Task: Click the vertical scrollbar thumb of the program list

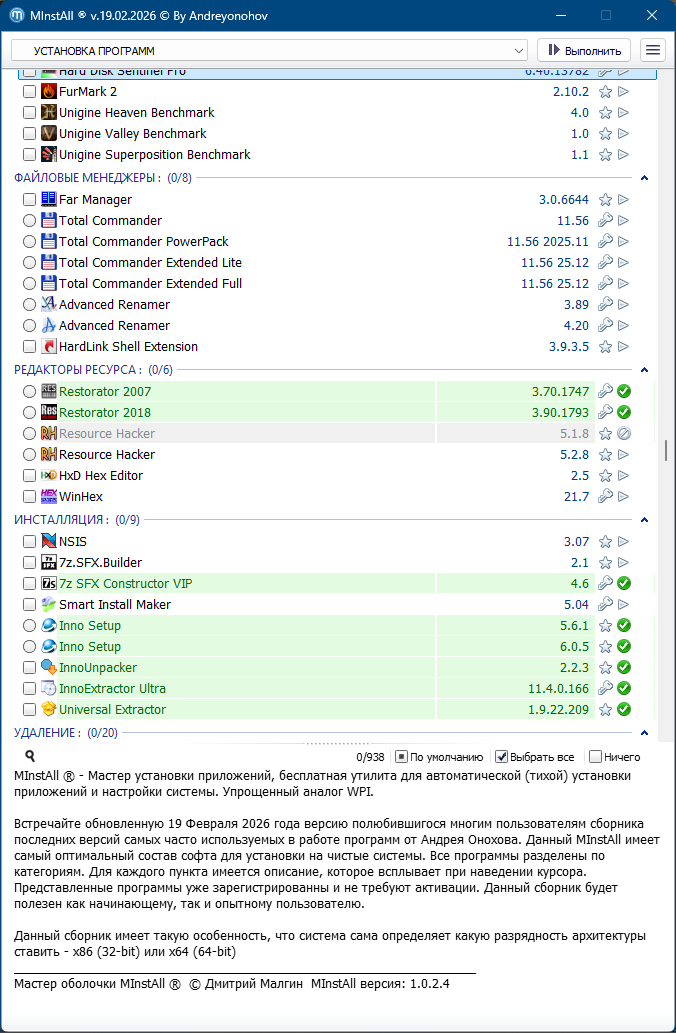Action: pyautogui.click(x=665, y=451)
